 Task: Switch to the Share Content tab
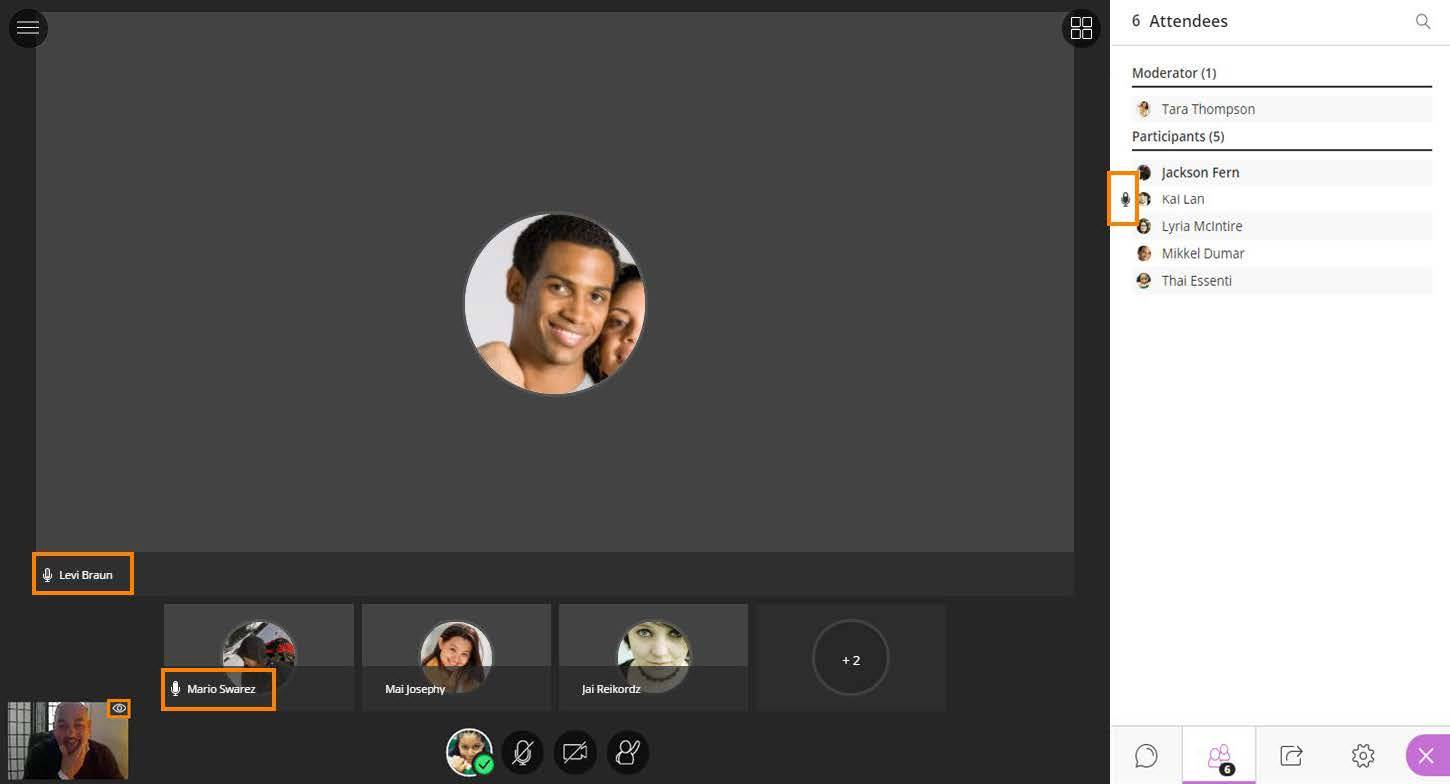click(x=1291, y=756)
